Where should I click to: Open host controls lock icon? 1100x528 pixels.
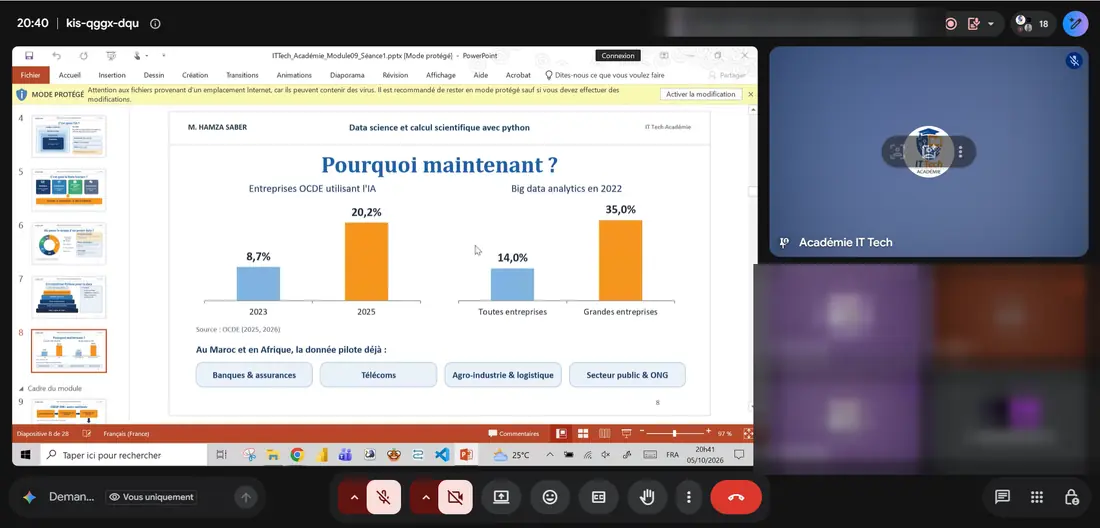1071,497
